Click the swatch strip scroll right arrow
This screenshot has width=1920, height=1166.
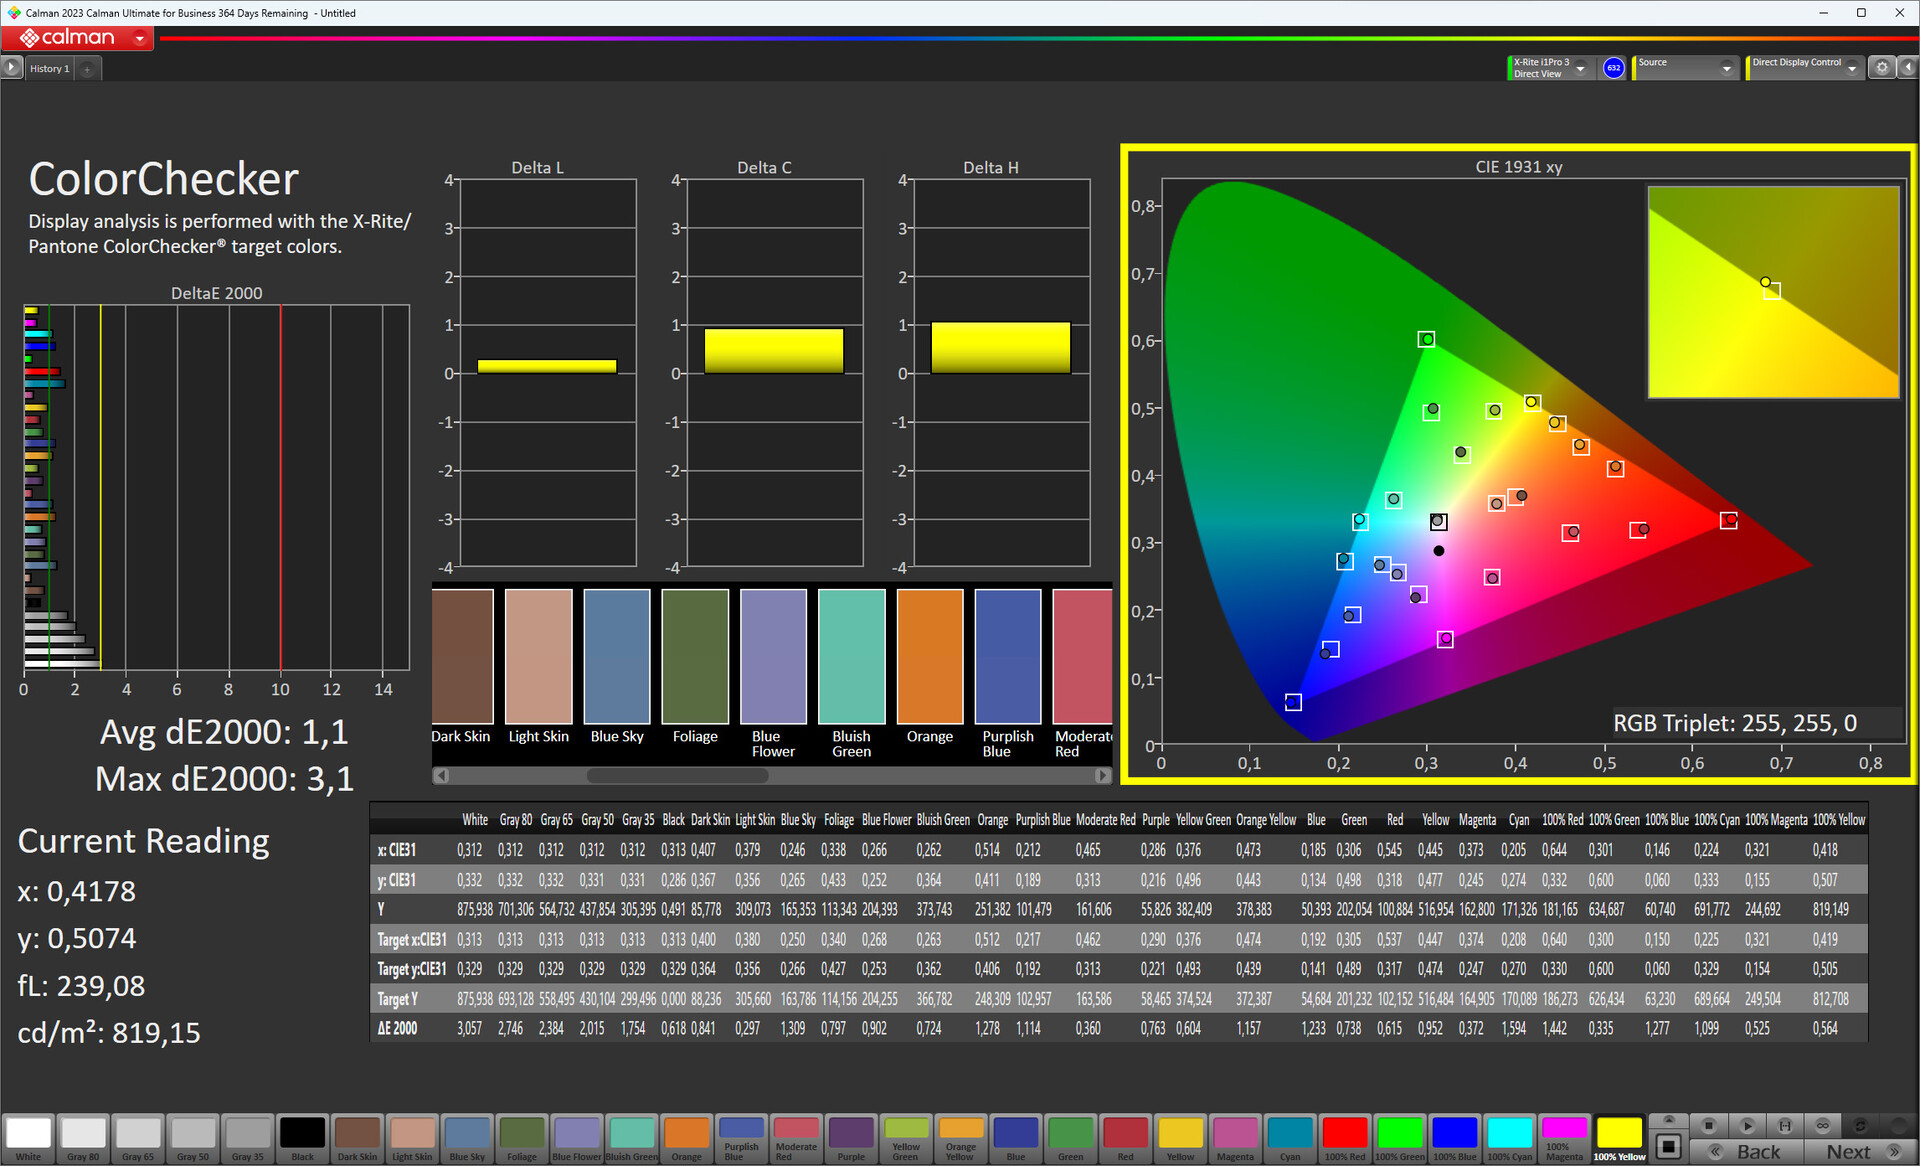(x=1102, y=775)
